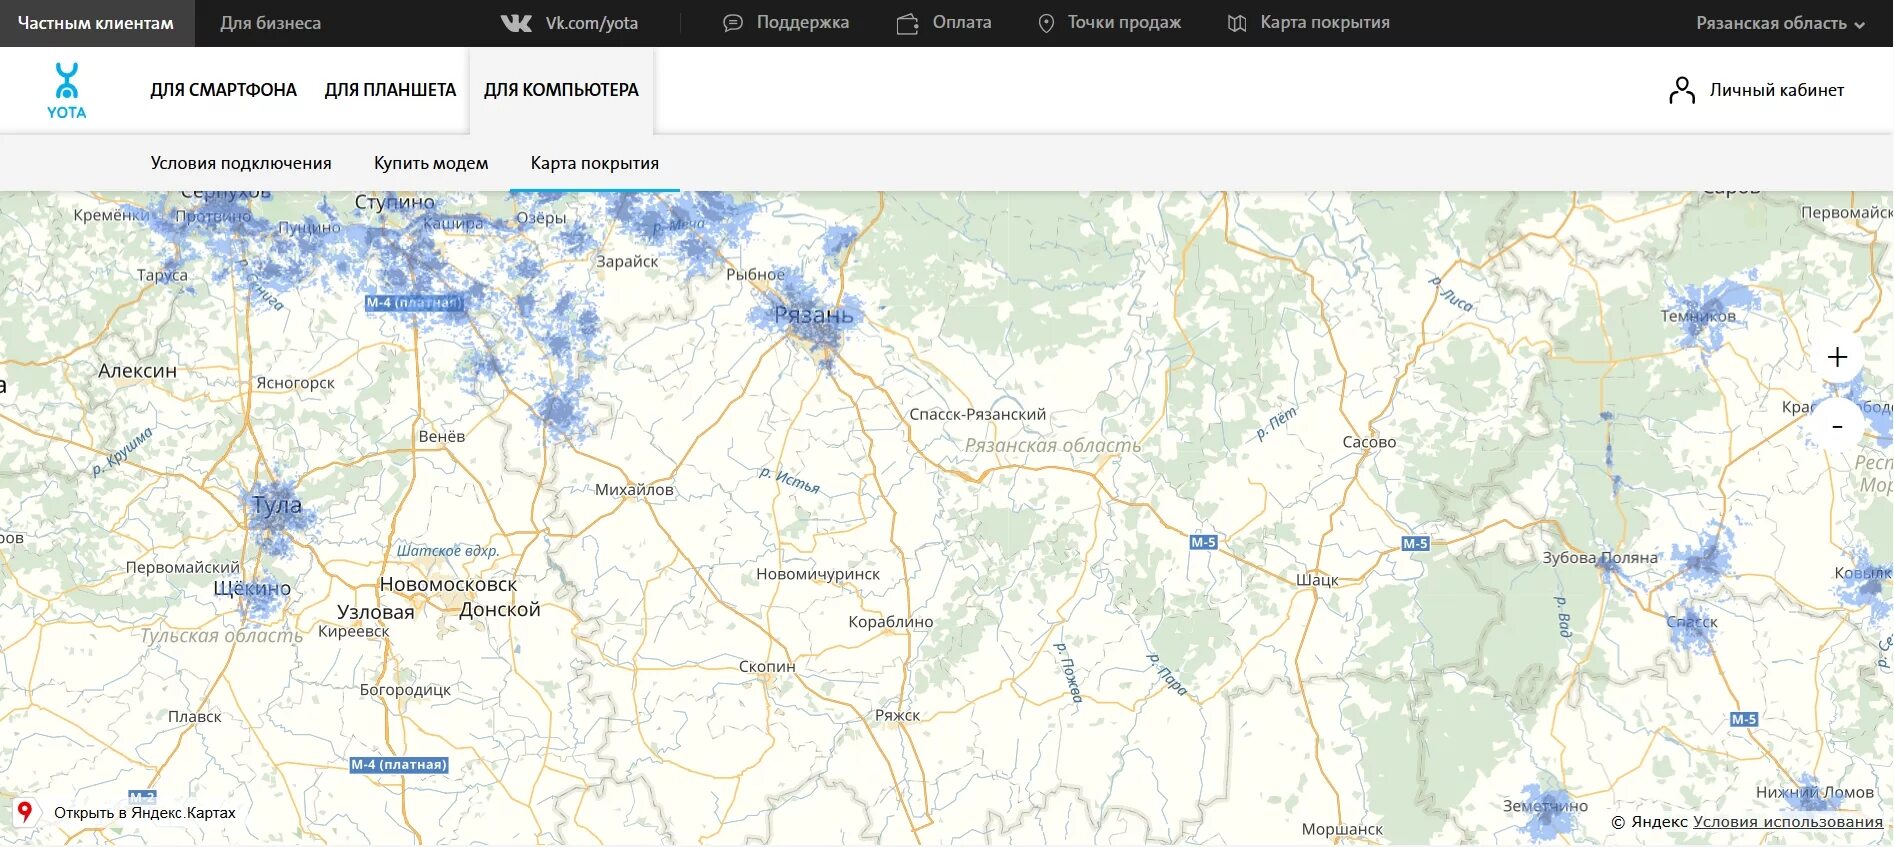Click the Yandex Maps red pin icon
Viewport: 1894px width, 847px height.
point(25,811)
